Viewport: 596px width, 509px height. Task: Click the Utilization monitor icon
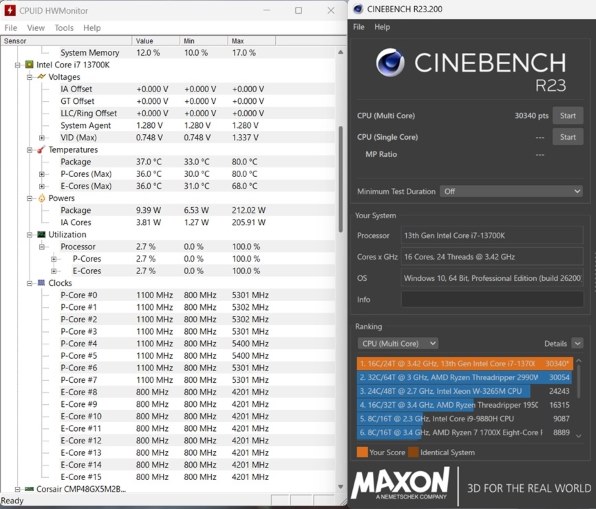pyautogui.click(x=41, y=235)
